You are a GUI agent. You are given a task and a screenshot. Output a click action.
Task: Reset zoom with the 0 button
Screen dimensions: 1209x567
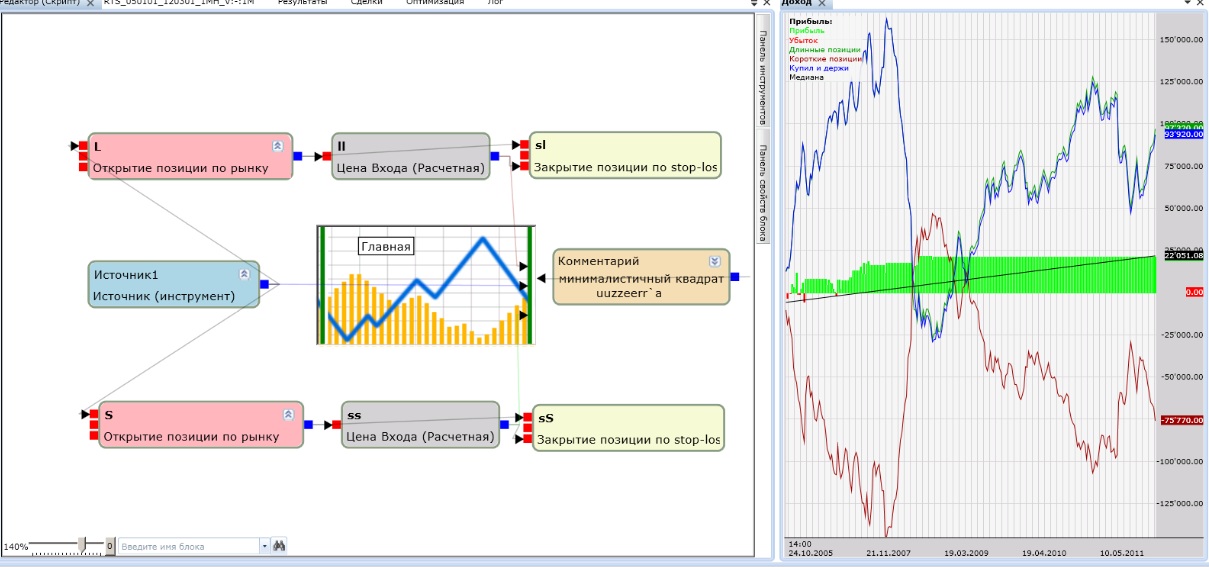[x=110, y=547]
